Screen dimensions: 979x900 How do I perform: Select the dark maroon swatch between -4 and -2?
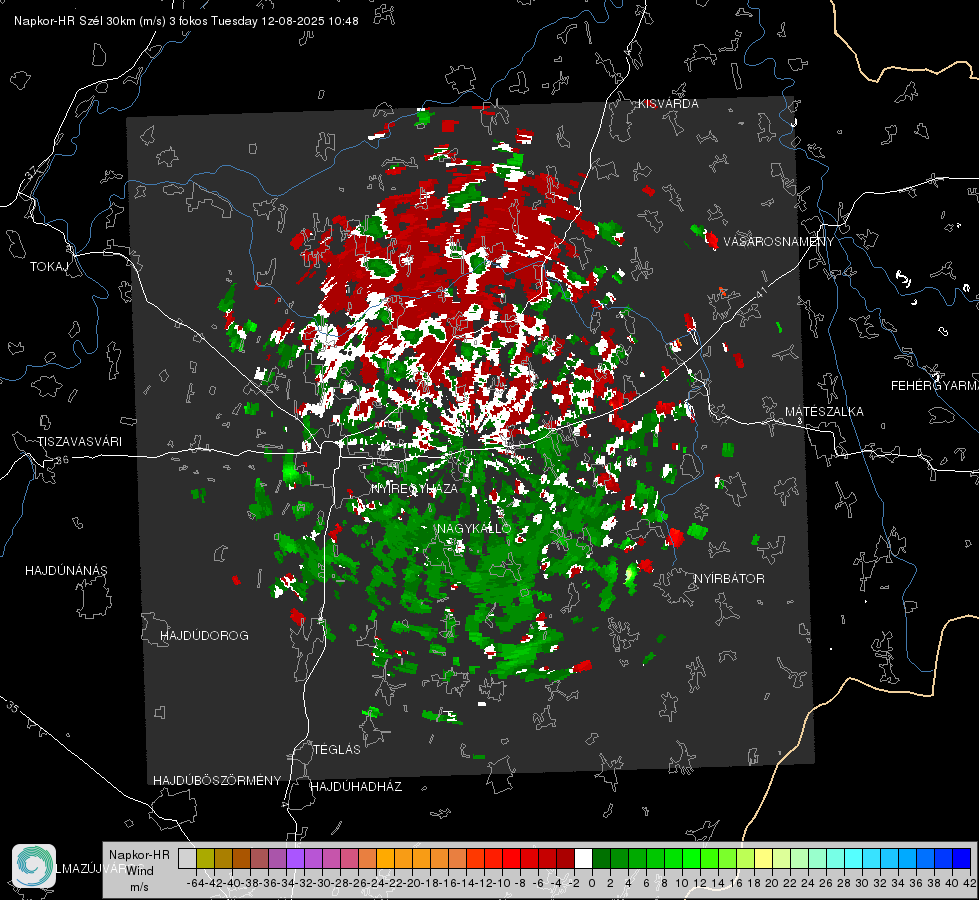[565, 859]
